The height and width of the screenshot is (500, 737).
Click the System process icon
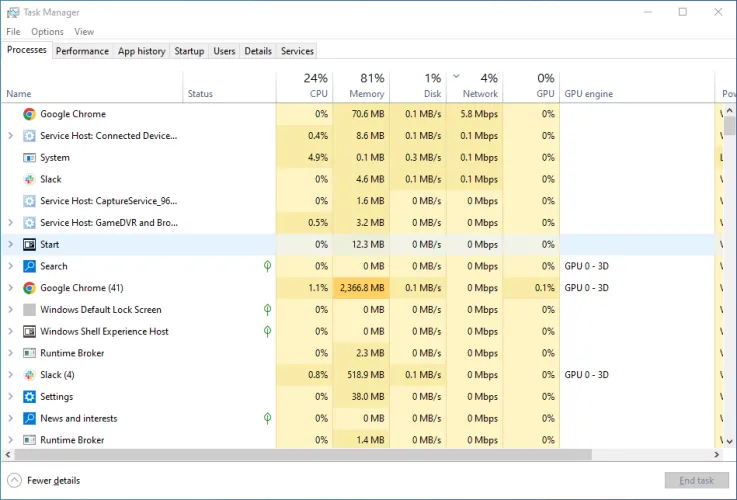pos(29,157)
